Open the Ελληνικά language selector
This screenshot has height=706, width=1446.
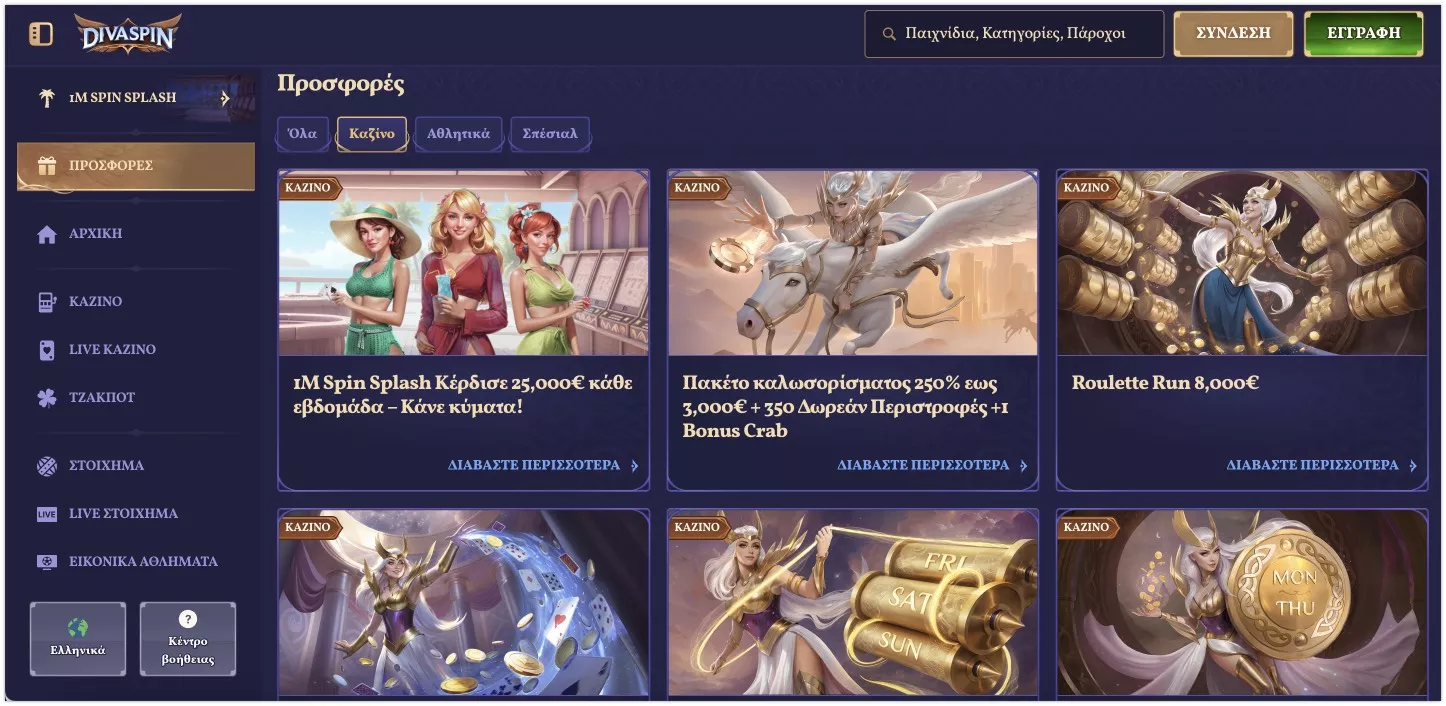pos(78,639)
